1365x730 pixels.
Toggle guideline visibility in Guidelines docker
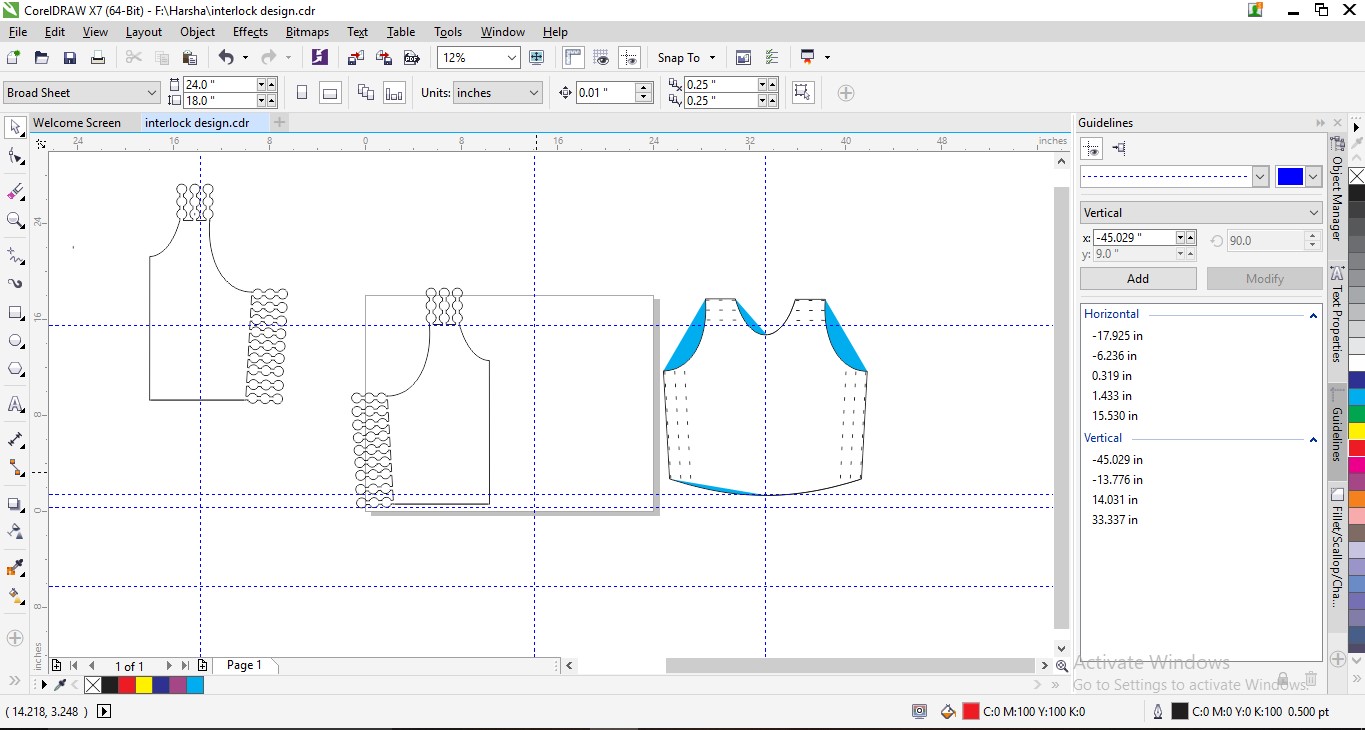[x=1092, y=149]
